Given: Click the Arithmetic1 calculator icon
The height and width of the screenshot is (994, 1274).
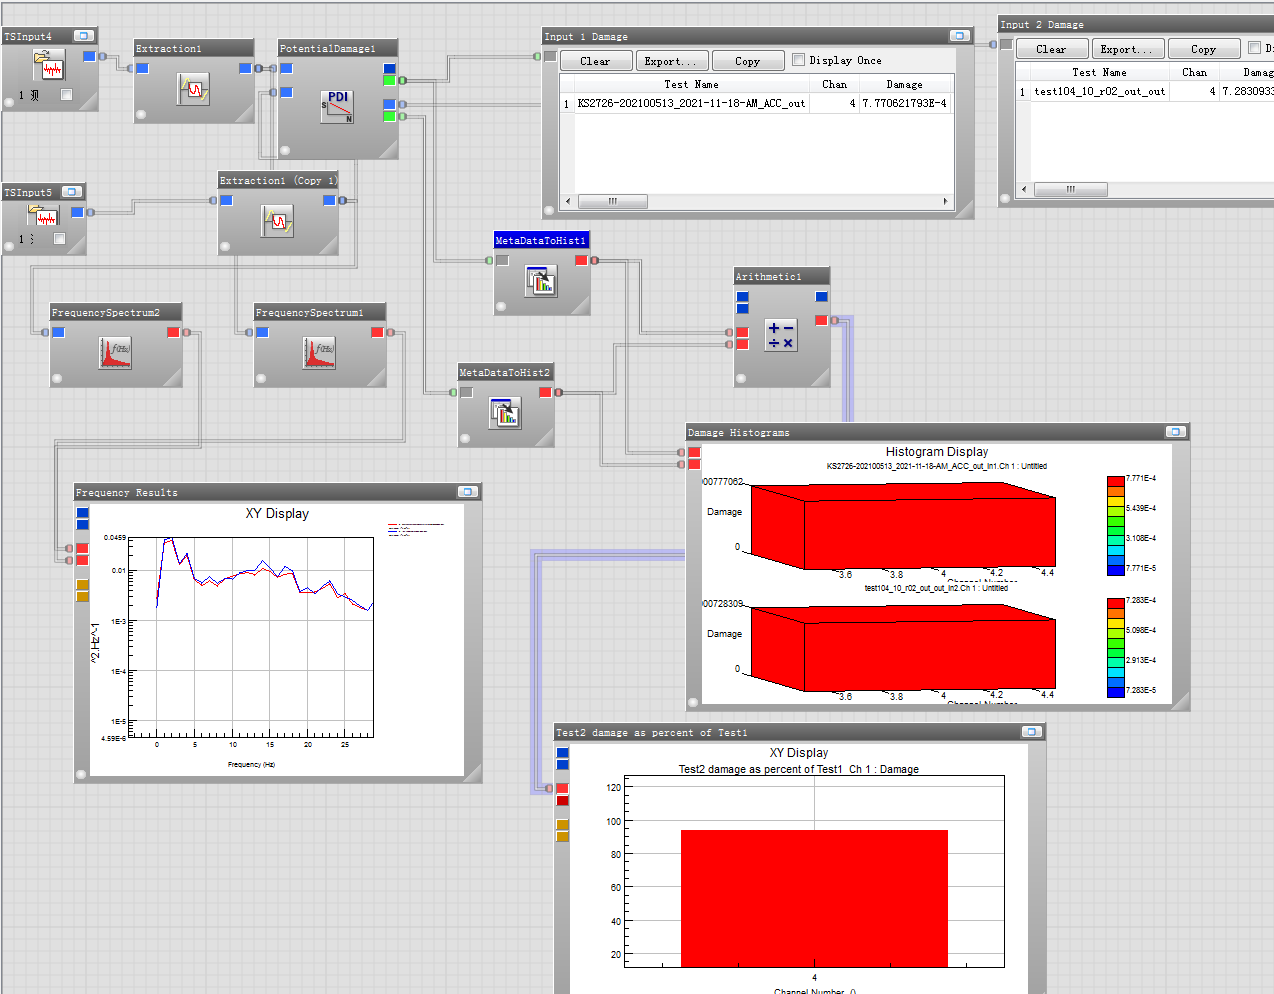Looking at the screenshot, I should [781, 335].
